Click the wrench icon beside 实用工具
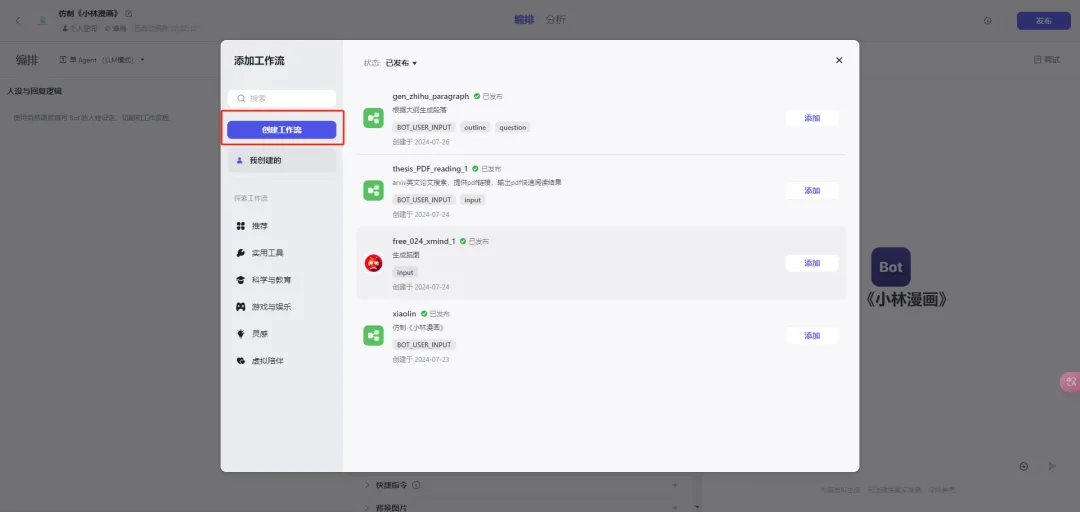1080x512 pixels. (x=240, y=253)
